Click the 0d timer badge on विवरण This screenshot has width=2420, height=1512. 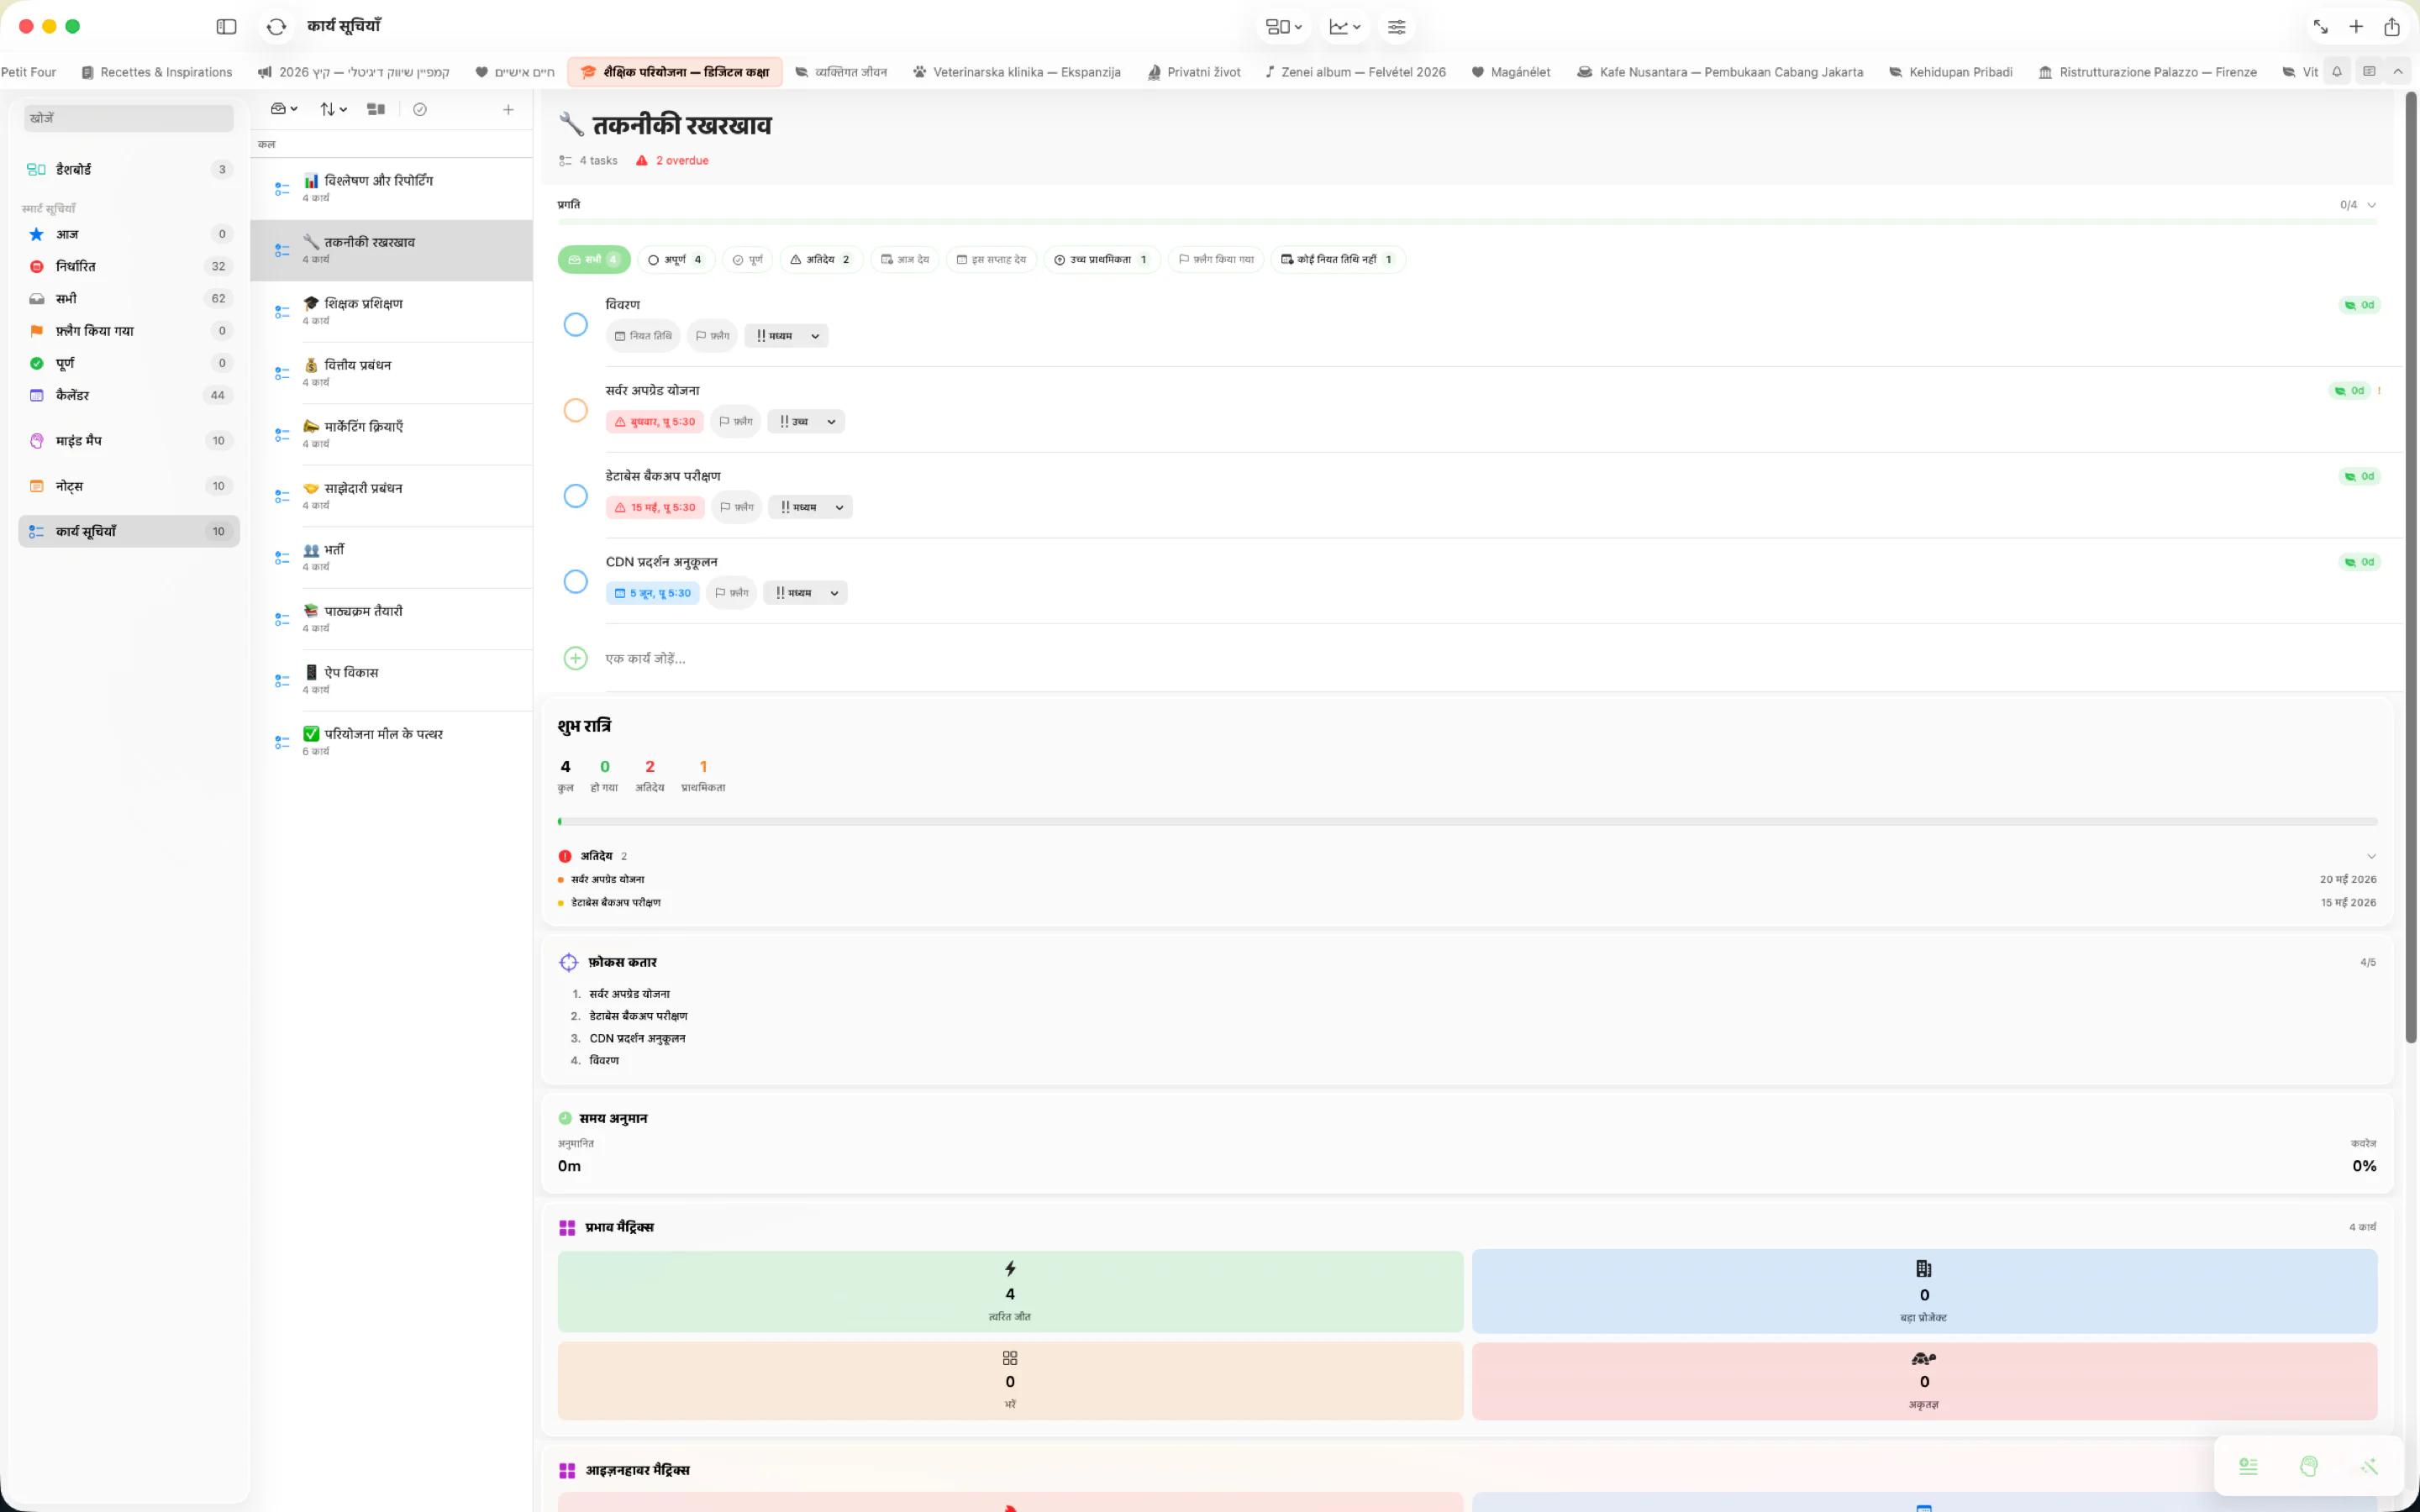[2359, 305]
